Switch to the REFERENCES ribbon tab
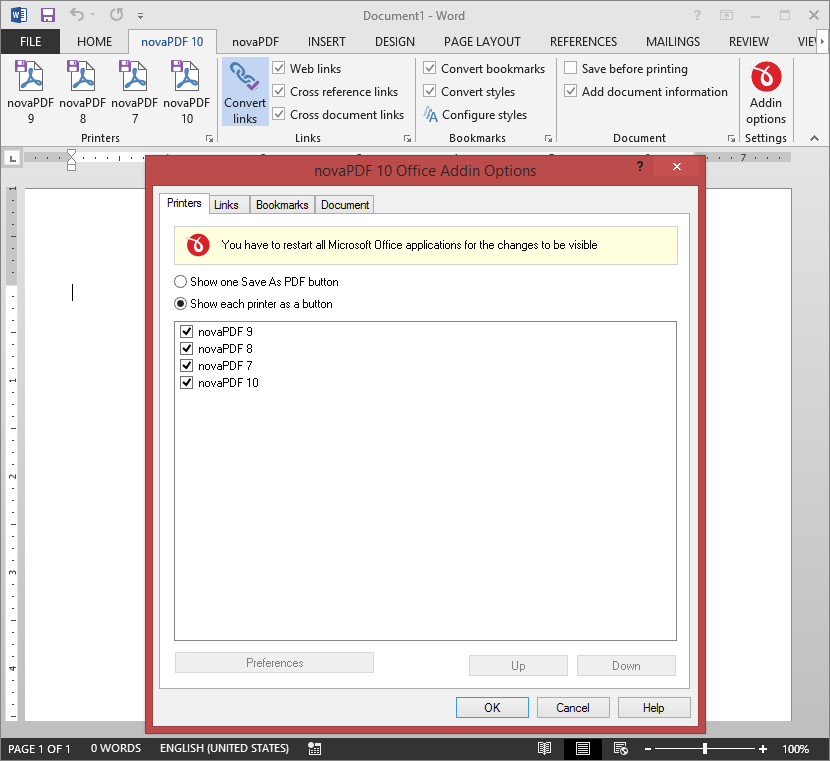This screenshot has width=830, height=761. pyautogui.click(x=583, y=41)
